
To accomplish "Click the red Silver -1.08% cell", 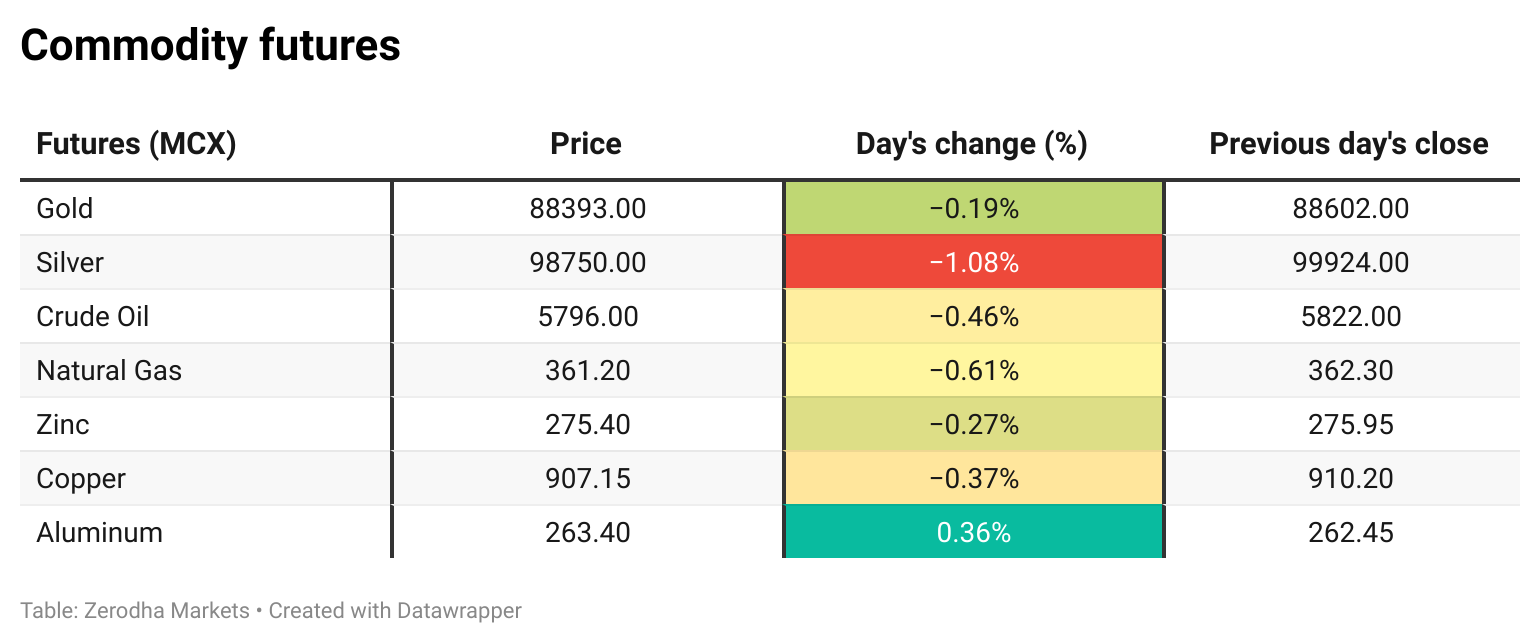I will pos(973,263).
